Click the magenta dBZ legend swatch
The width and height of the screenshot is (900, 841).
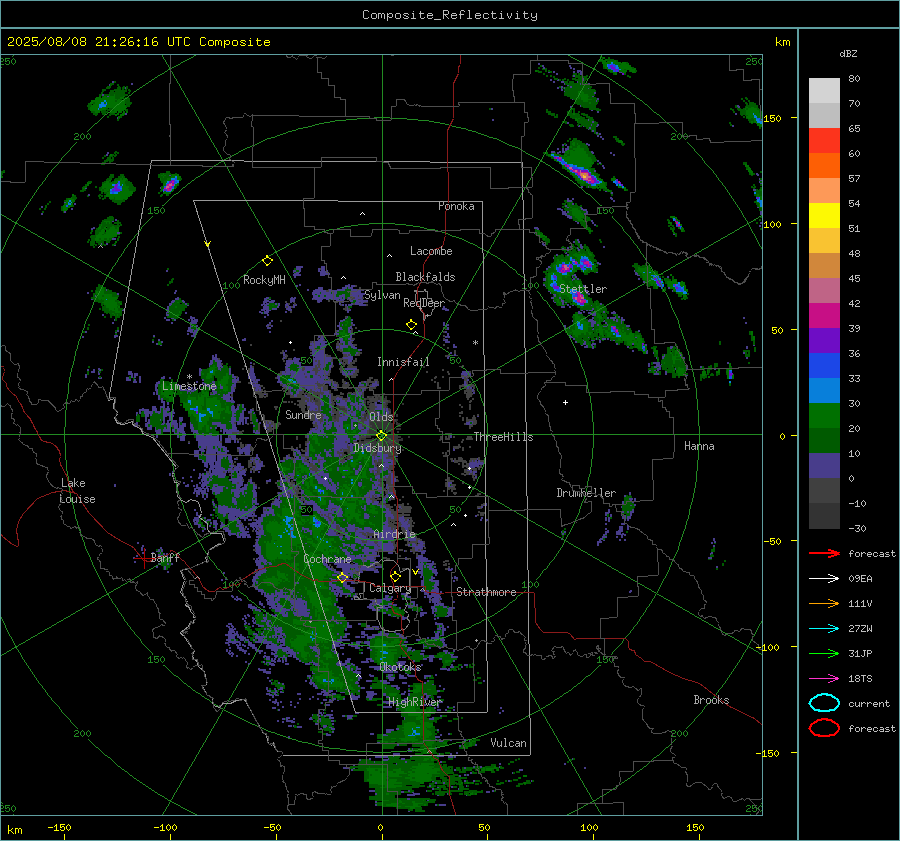[x=824, y=316]
